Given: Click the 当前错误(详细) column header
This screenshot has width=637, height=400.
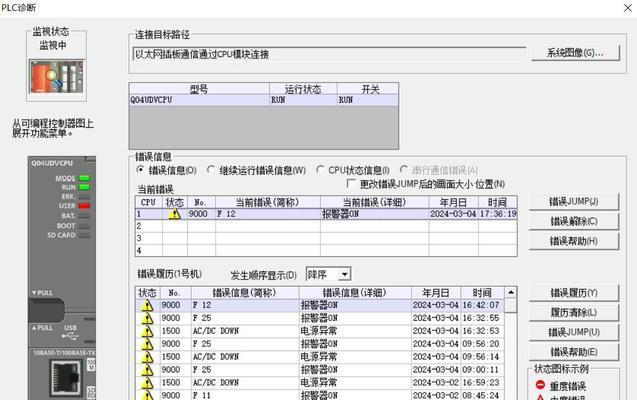Looking at the screenshot, I should [x=374, y=202].
